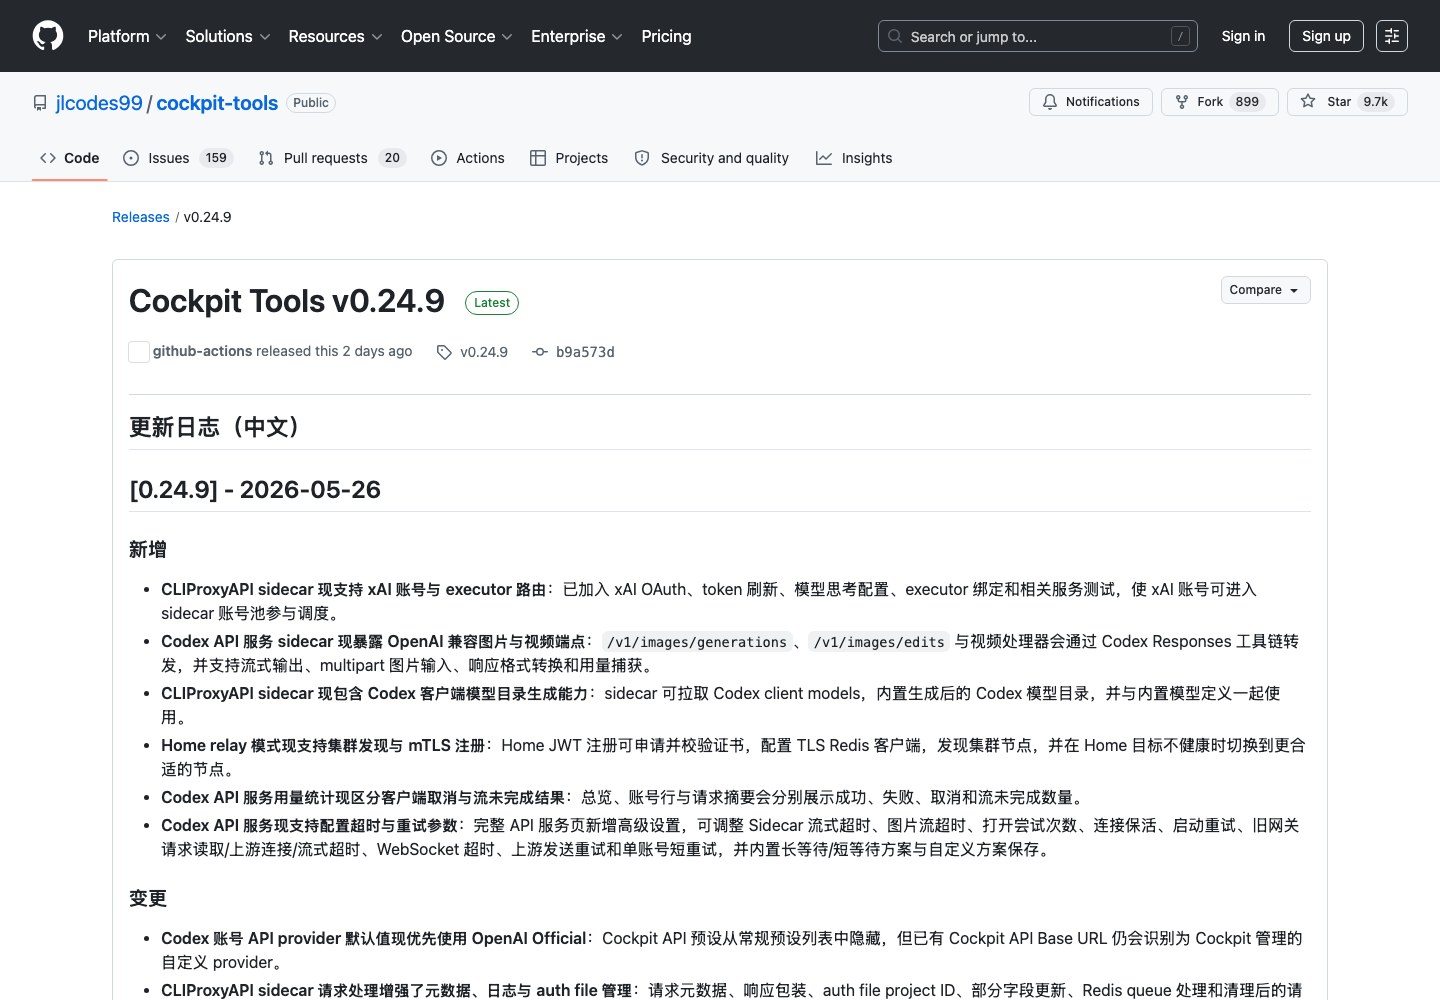
Task: Open the Insights tab
Action: pyautogui.click(x=854, y=158)
